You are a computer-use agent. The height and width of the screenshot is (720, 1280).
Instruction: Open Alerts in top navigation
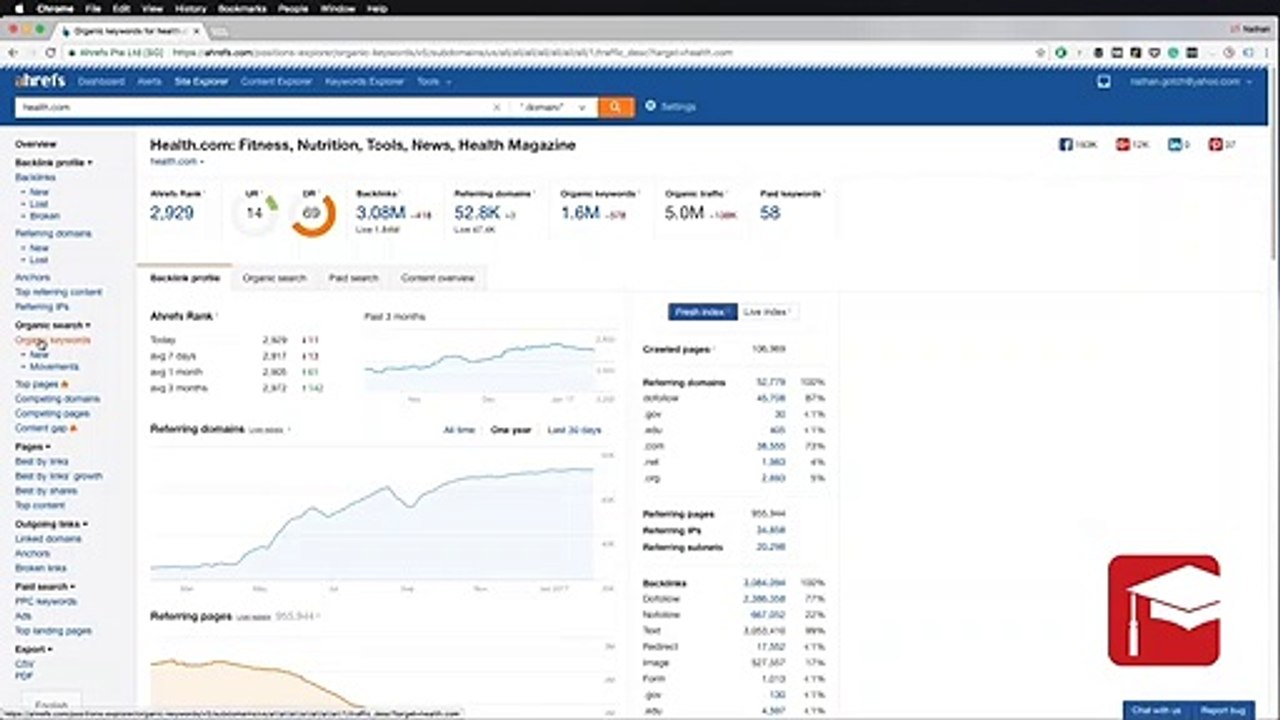coord(149,82)
